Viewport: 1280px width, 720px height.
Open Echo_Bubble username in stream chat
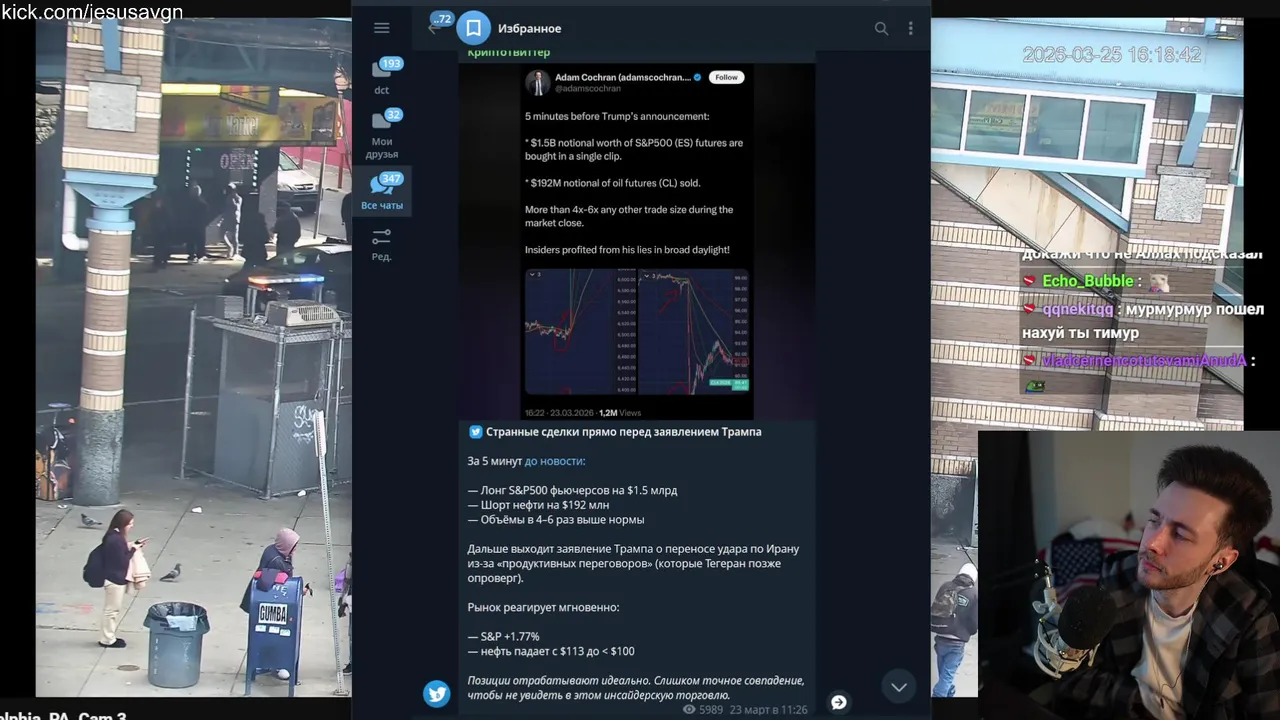pos(1088,281)
